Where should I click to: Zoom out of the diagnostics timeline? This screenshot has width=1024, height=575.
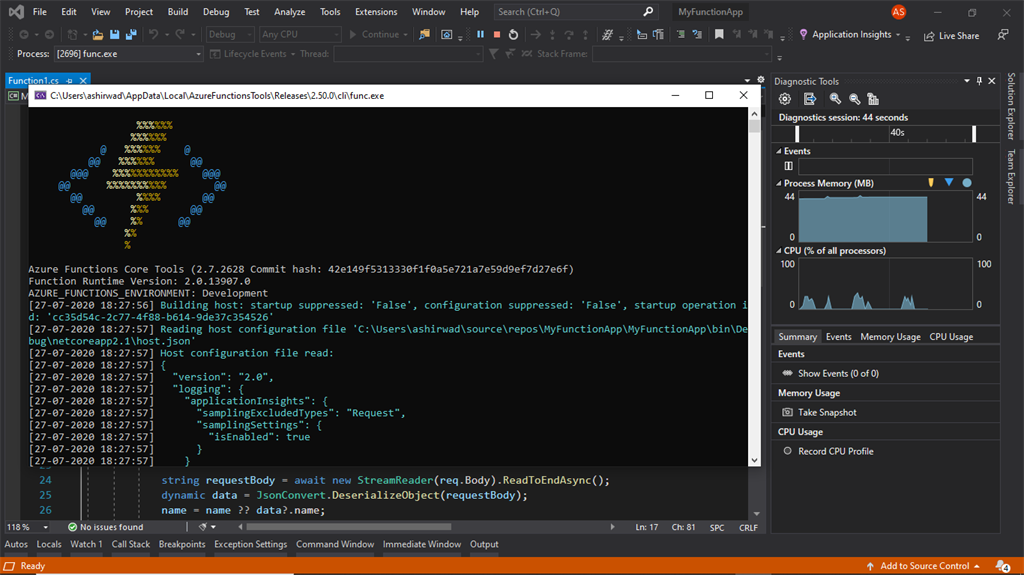[854, 99]
